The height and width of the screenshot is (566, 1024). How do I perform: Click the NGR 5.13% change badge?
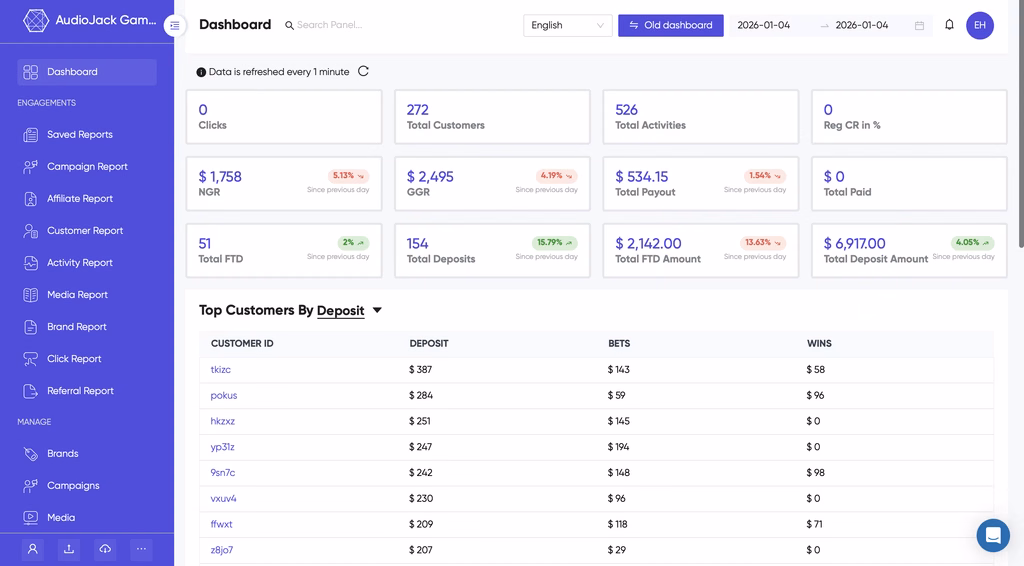[348, 176]
